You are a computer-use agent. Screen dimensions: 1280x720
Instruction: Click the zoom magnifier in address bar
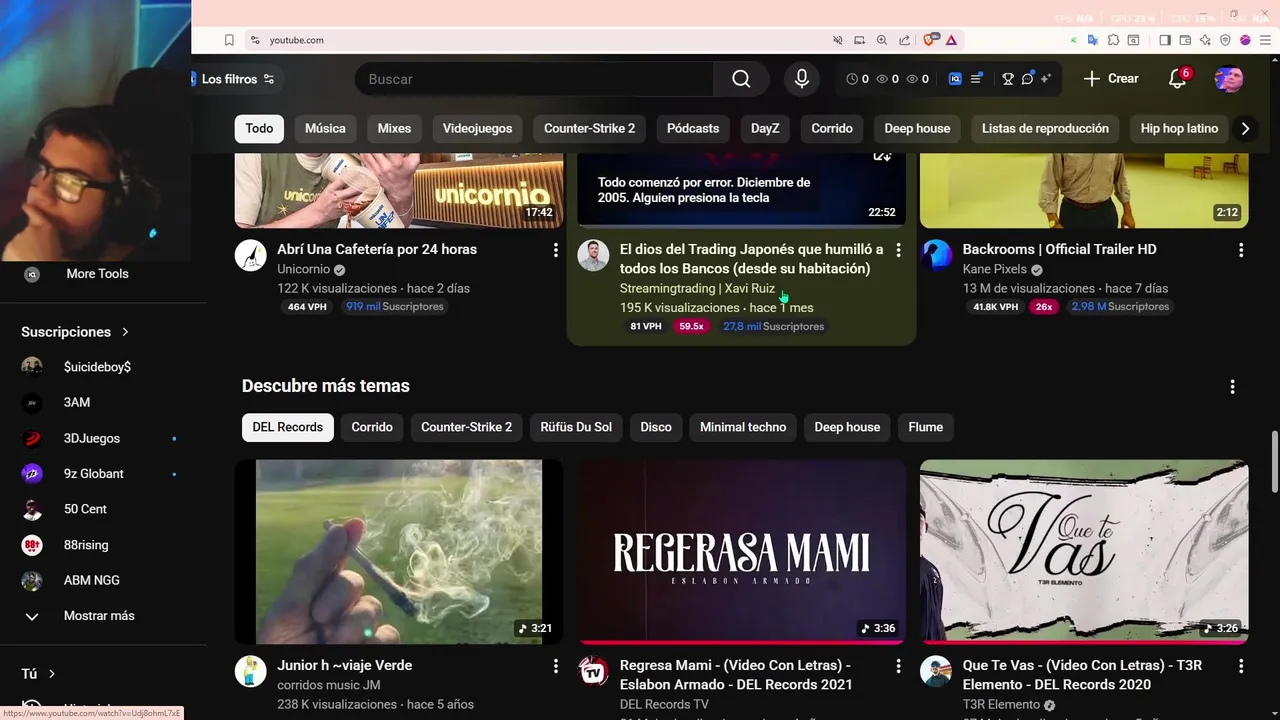pyautogui.click(x=882, y=40)
